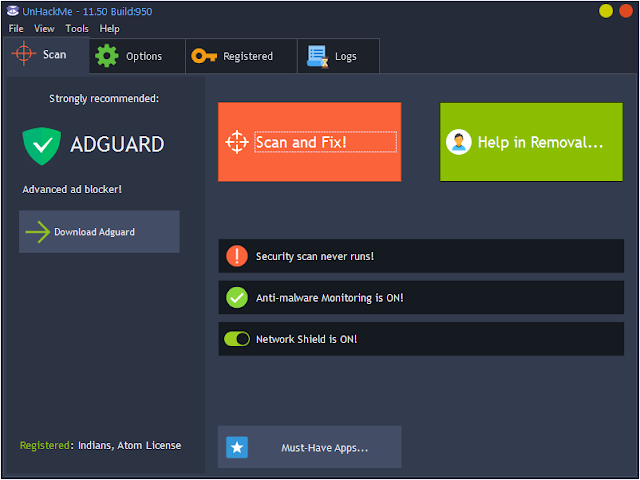Click the Logs document hourglass icon

(x=318, y=56)
